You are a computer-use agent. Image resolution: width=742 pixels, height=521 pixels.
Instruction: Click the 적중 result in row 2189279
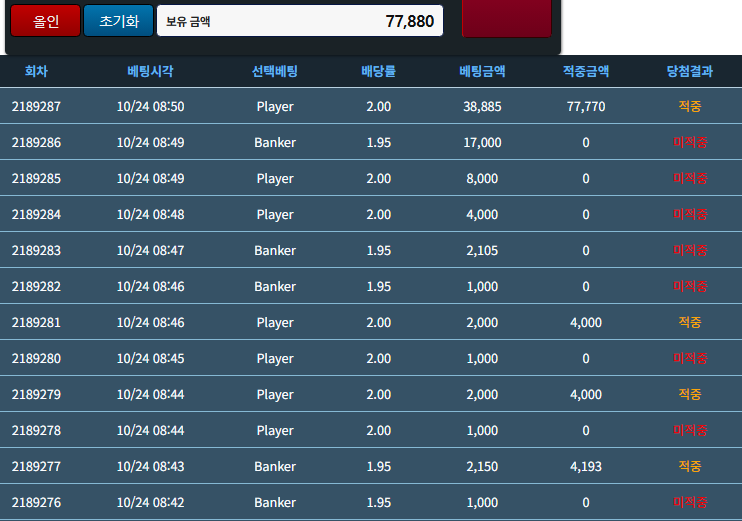click(689, 394)
